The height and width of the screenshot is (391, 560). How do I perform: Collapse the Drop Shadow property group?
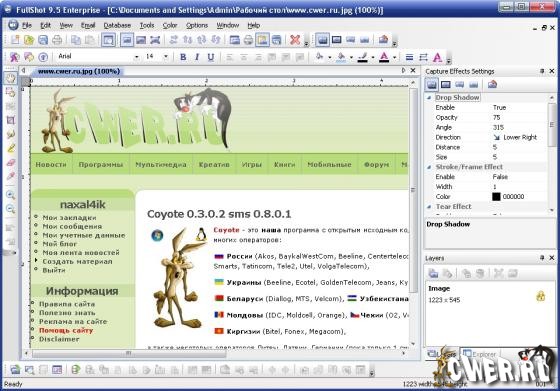pyautogui.click(x=429, y=97)
